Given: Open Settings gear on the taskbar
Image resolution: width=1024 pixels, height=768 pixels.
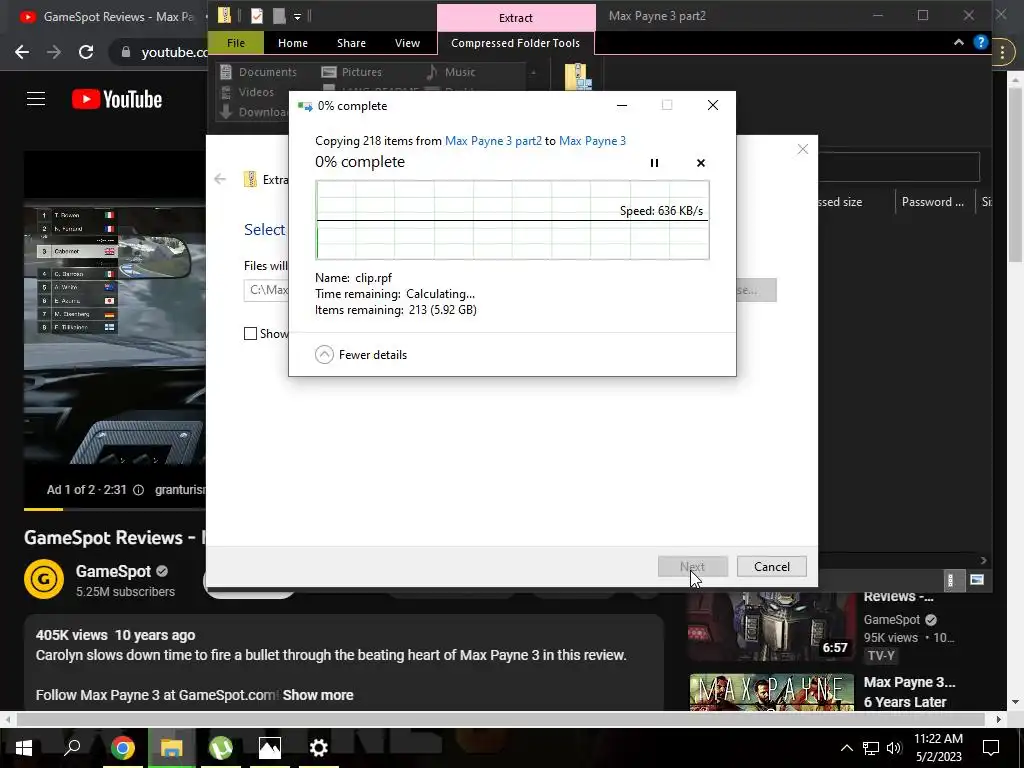Looking at the screenshot, I should click(319, 748).
